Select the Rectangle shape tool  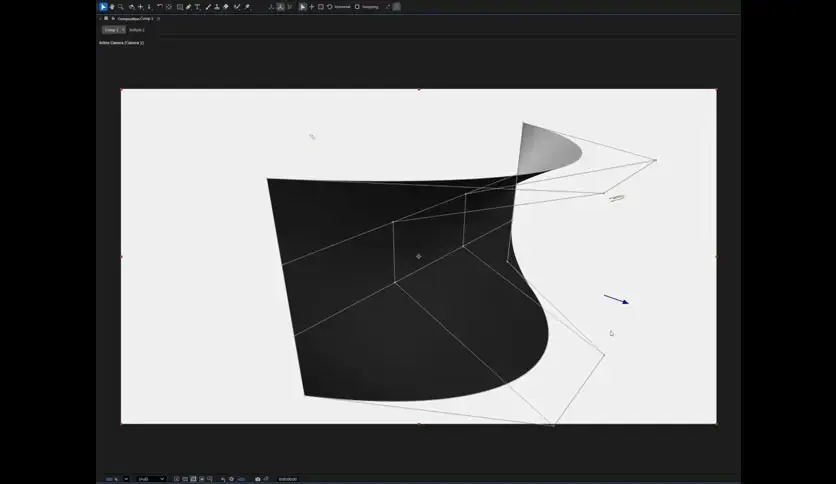click(180, 7)
